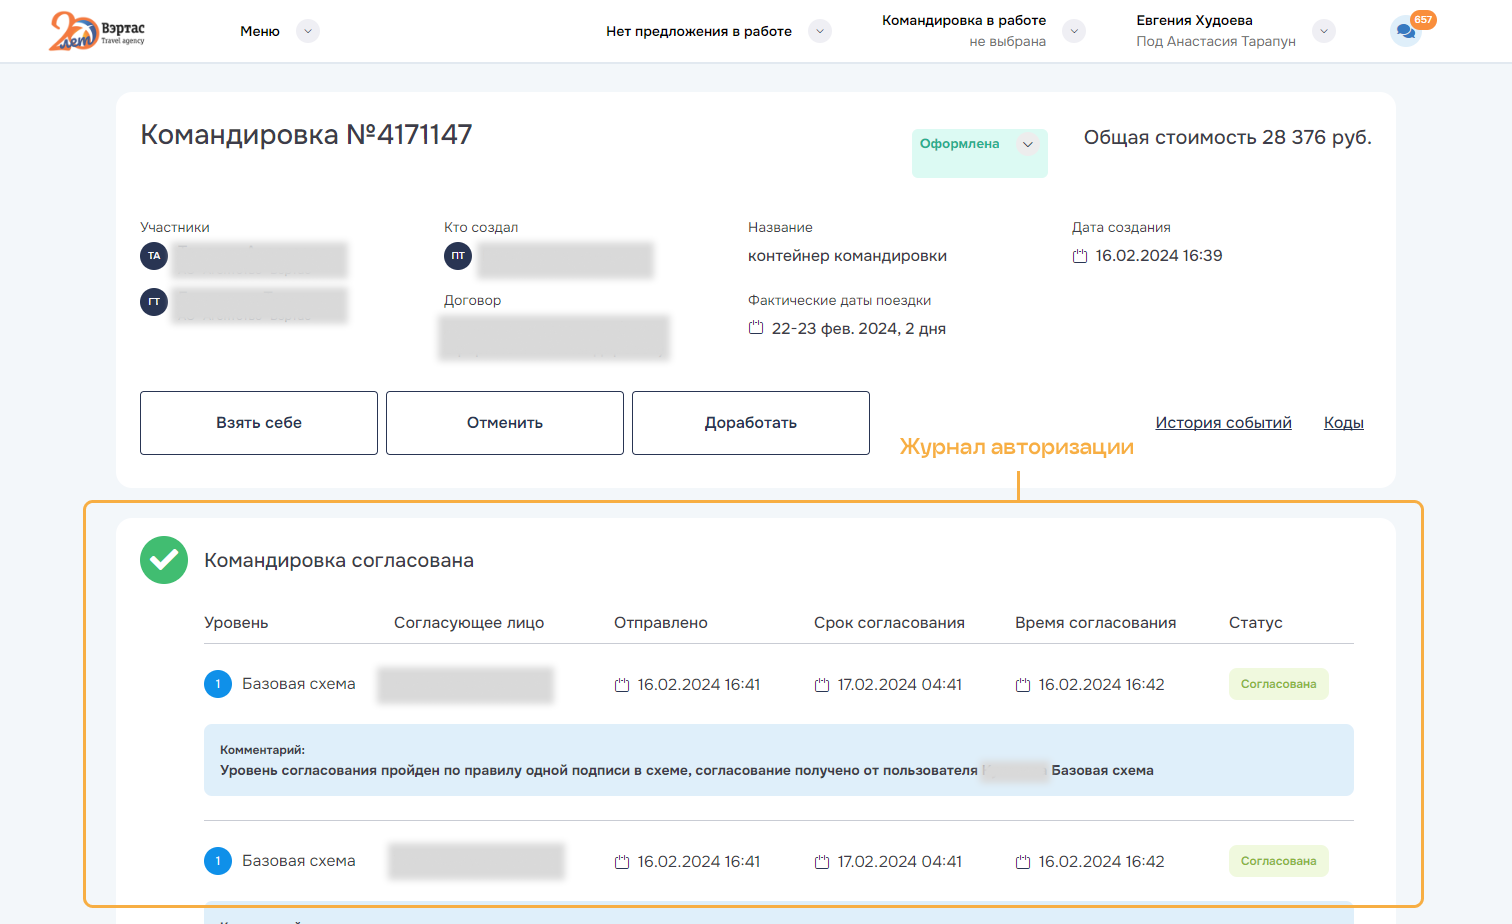Click the green approved checkmark icon
The width and height of the screenshot is (1512, 924).
(164, 560)
